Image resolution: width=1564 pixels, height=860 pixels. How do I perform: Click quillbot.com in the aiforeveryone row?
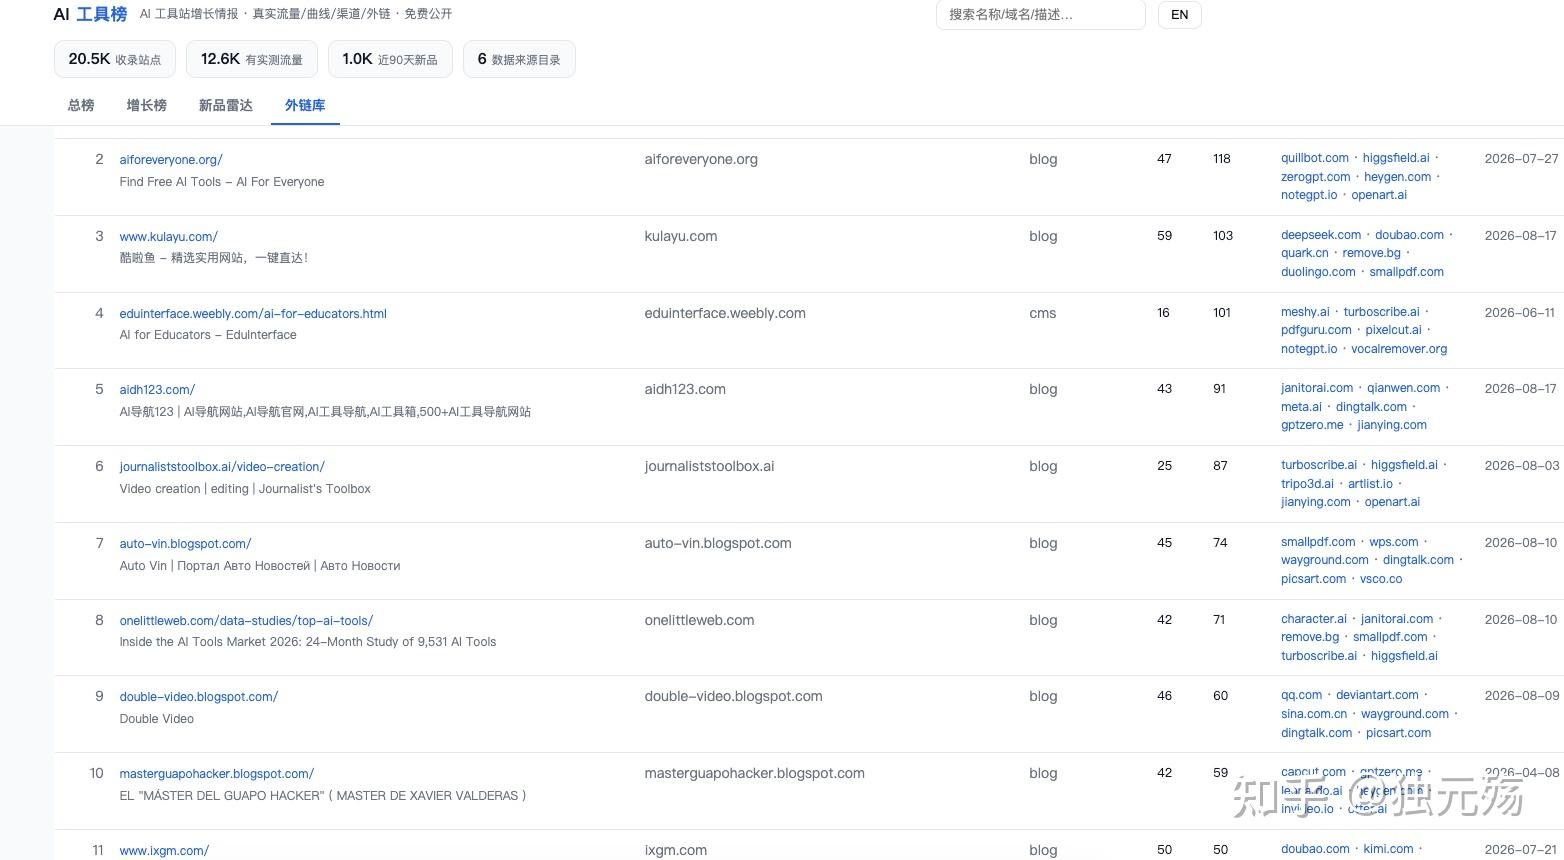click(1315, 158)
